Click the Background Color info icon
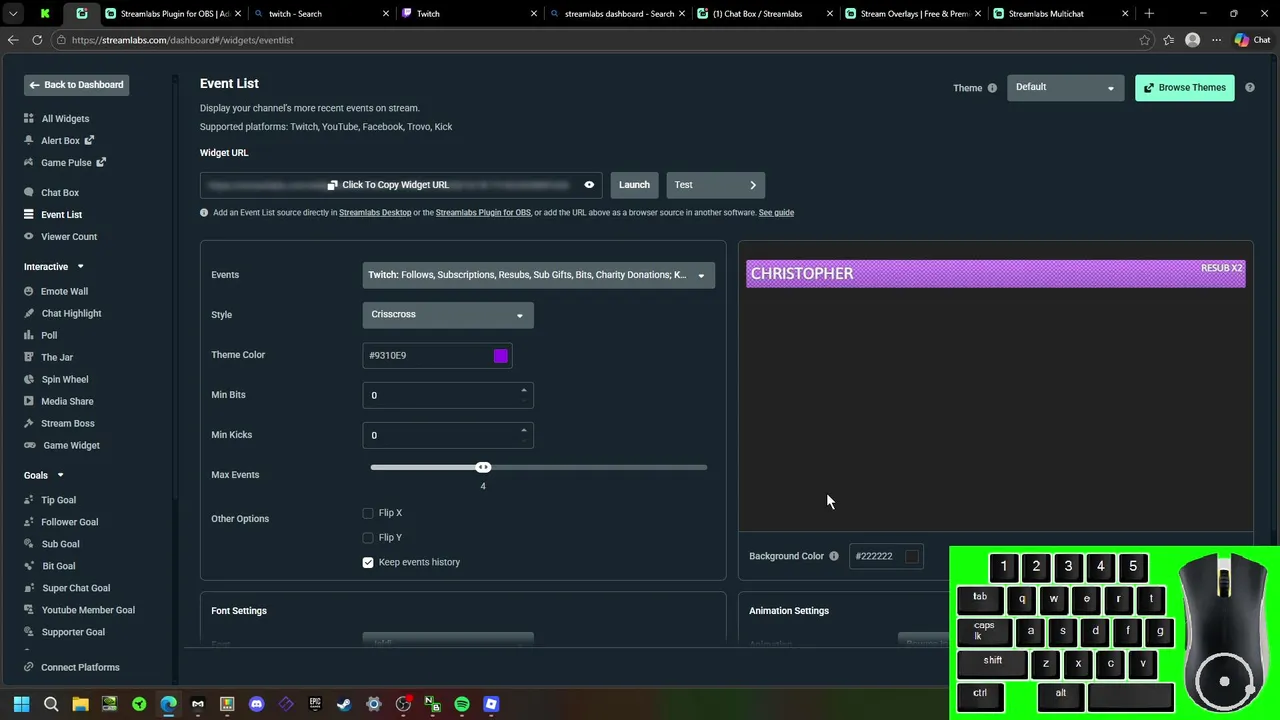This screenshot has width=1280, height=720. (834, 556)
